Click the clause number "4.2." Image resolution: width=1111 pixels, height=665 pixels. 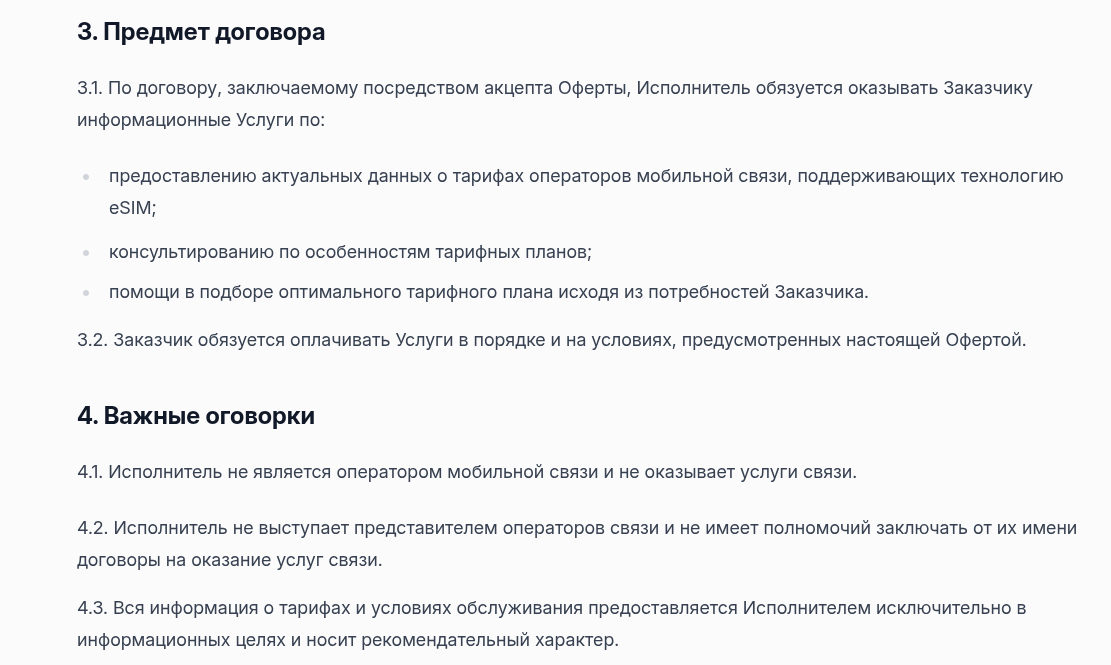click(92, 528)
